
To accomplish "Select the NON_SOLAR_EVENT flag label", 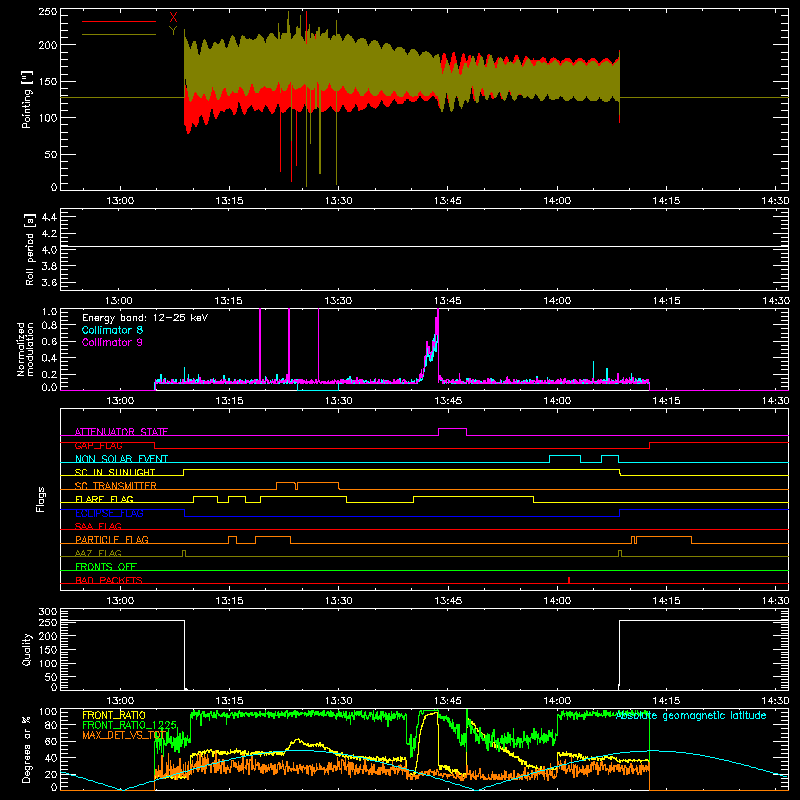I will pyautogui.click(x=121, y=459).
